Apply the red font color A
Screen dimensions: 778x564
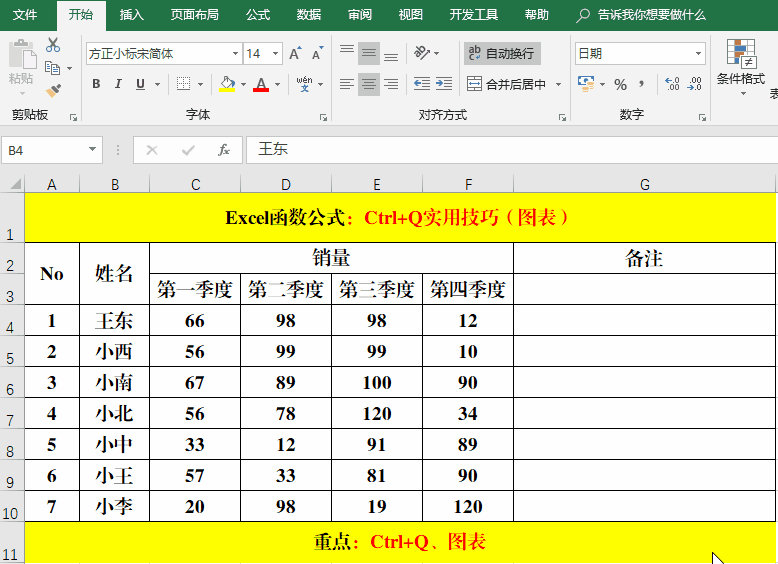tap(261, 84)
